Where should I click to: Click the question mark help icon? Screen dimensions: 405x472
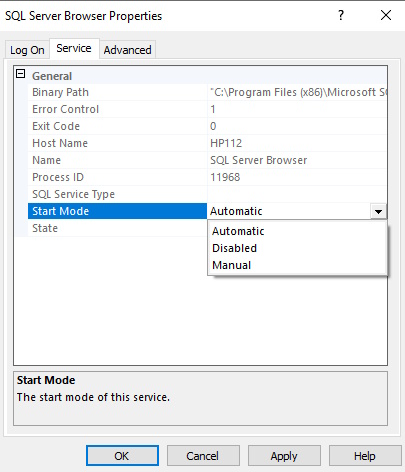[x=341, y=15]
